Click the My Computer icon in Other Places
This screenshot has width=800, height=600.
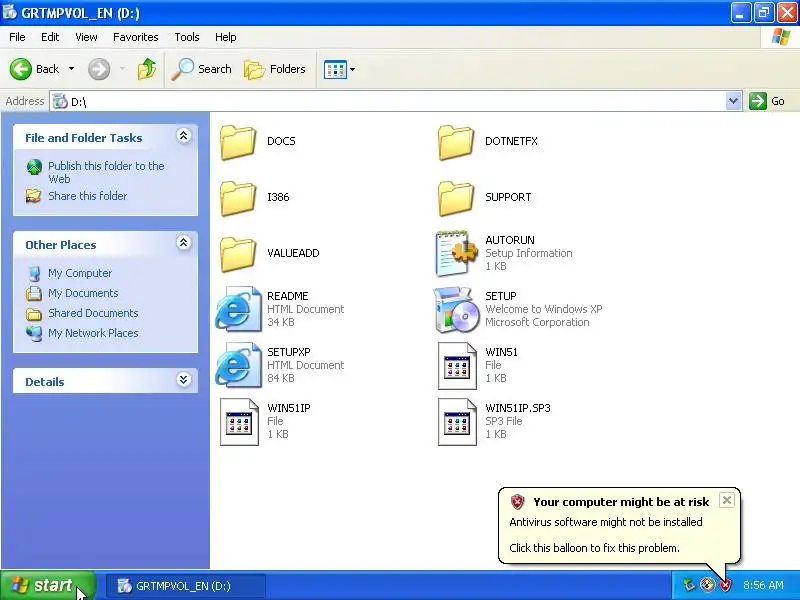tap(34, 273)
